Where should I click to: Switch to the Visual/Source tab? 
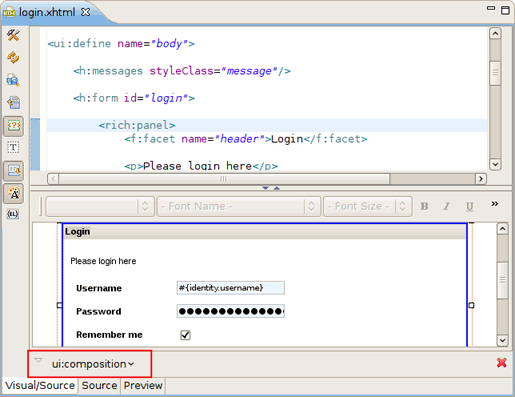pyautogui.click(x=40, y=386)
